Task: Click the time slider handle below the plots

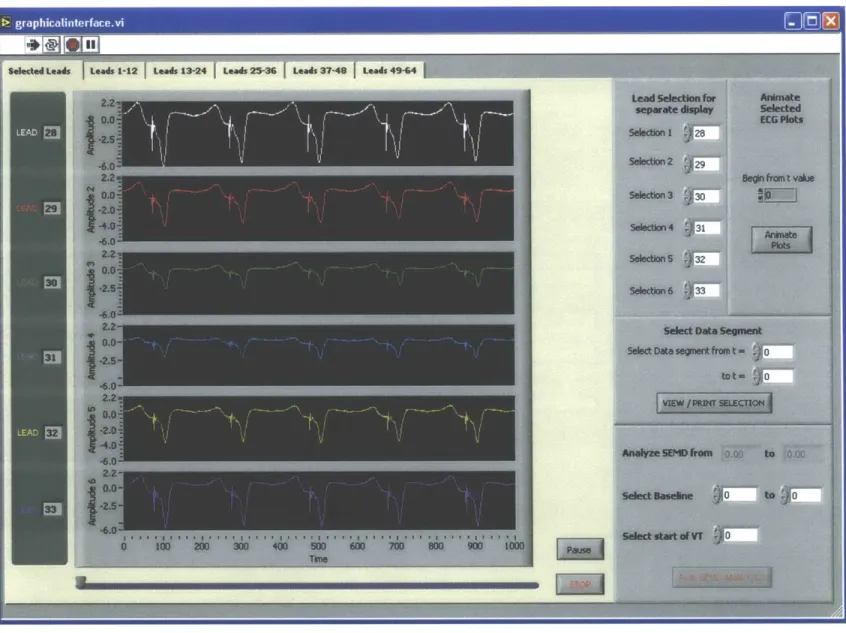Action: click(x=81, y=582)
